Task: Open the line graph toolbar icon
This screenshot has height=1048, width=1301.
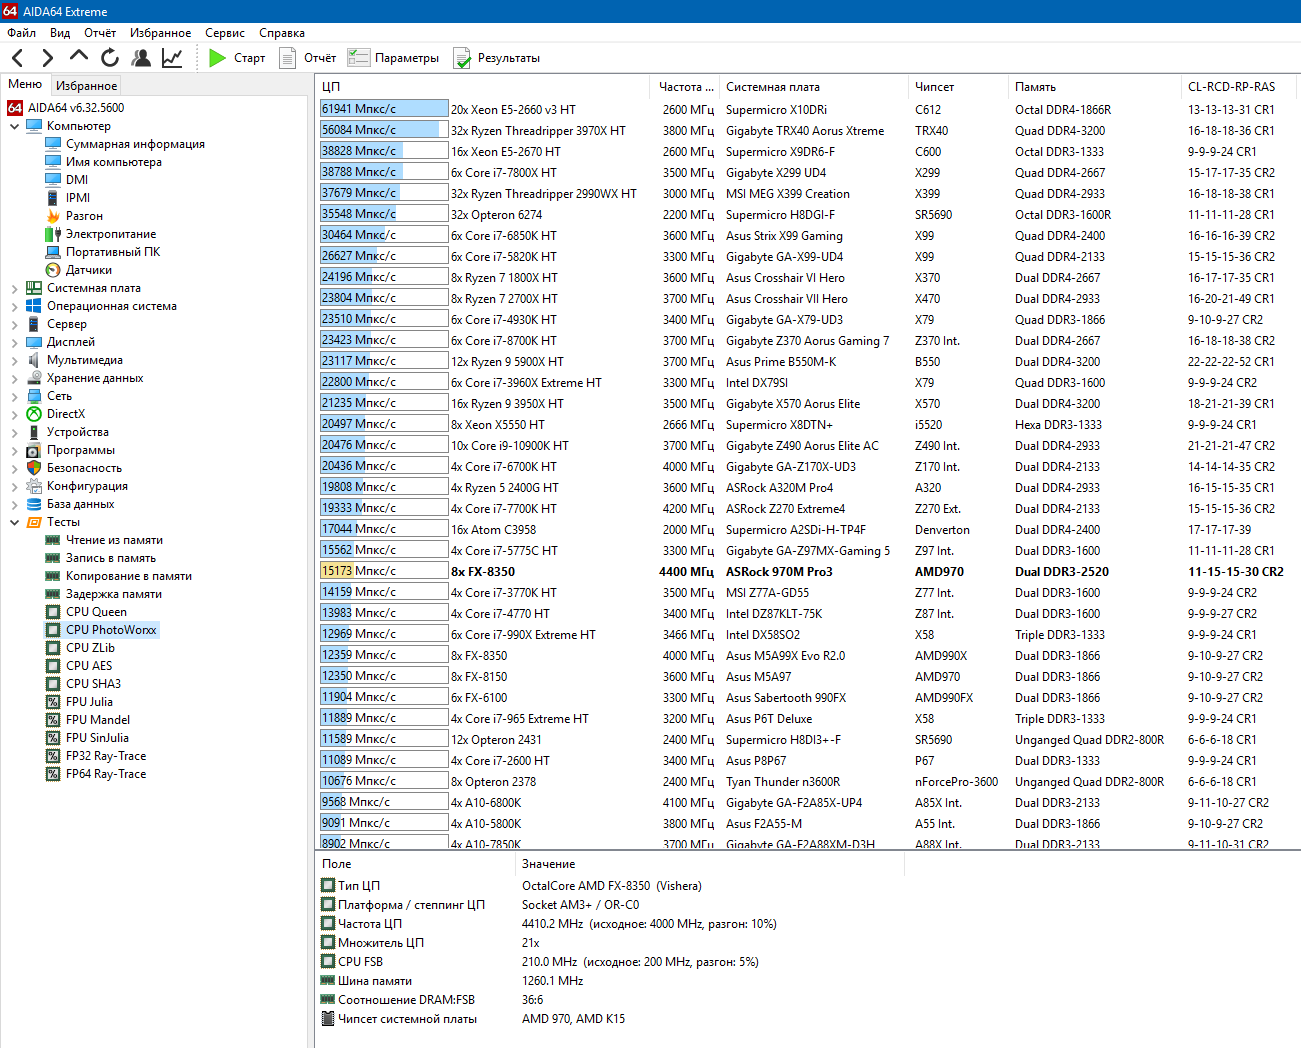Action: [172, 58]
